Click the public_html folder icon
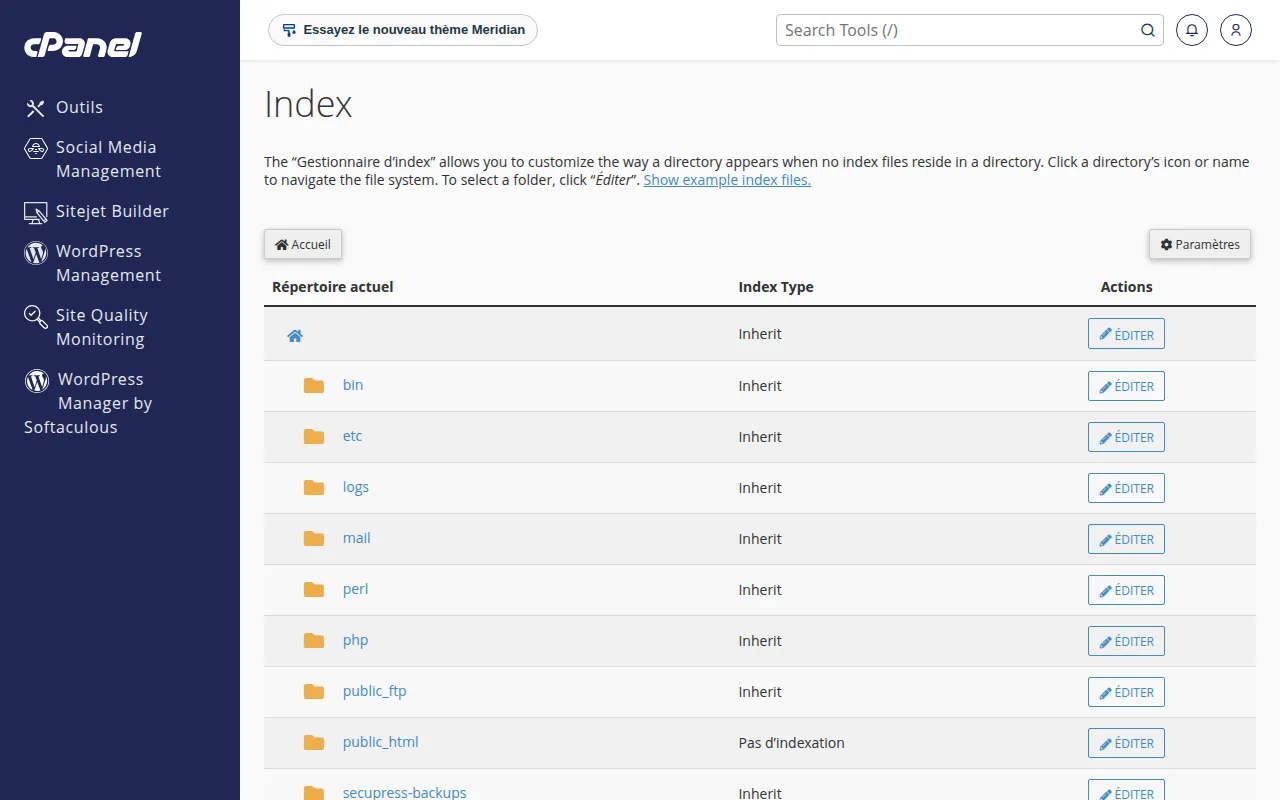1280x800 pixels. 314,742
